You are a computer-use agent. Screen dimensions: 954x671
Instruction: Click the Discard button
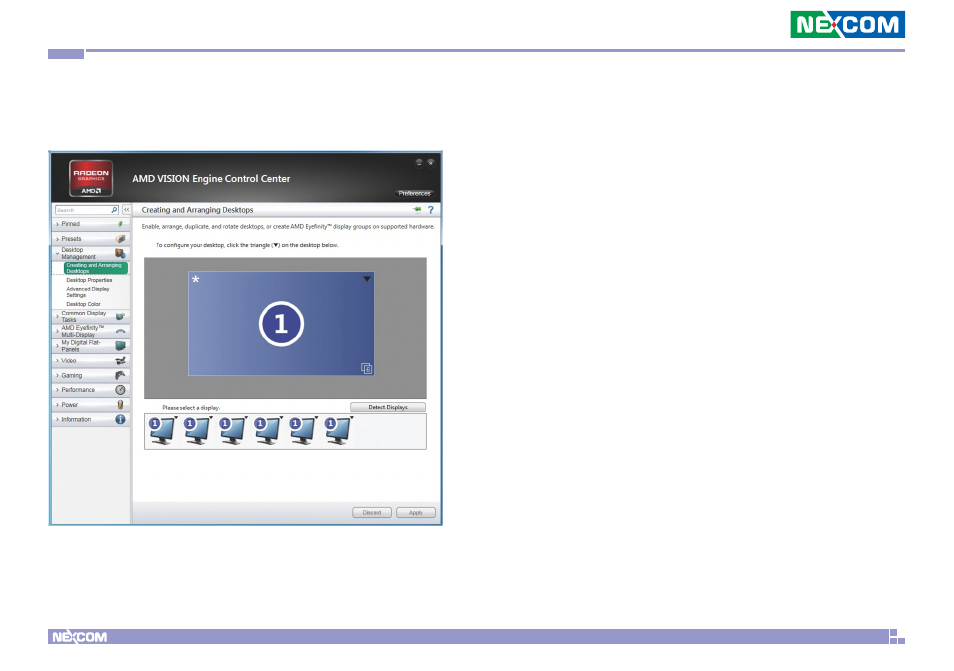[x=372, y=513]
